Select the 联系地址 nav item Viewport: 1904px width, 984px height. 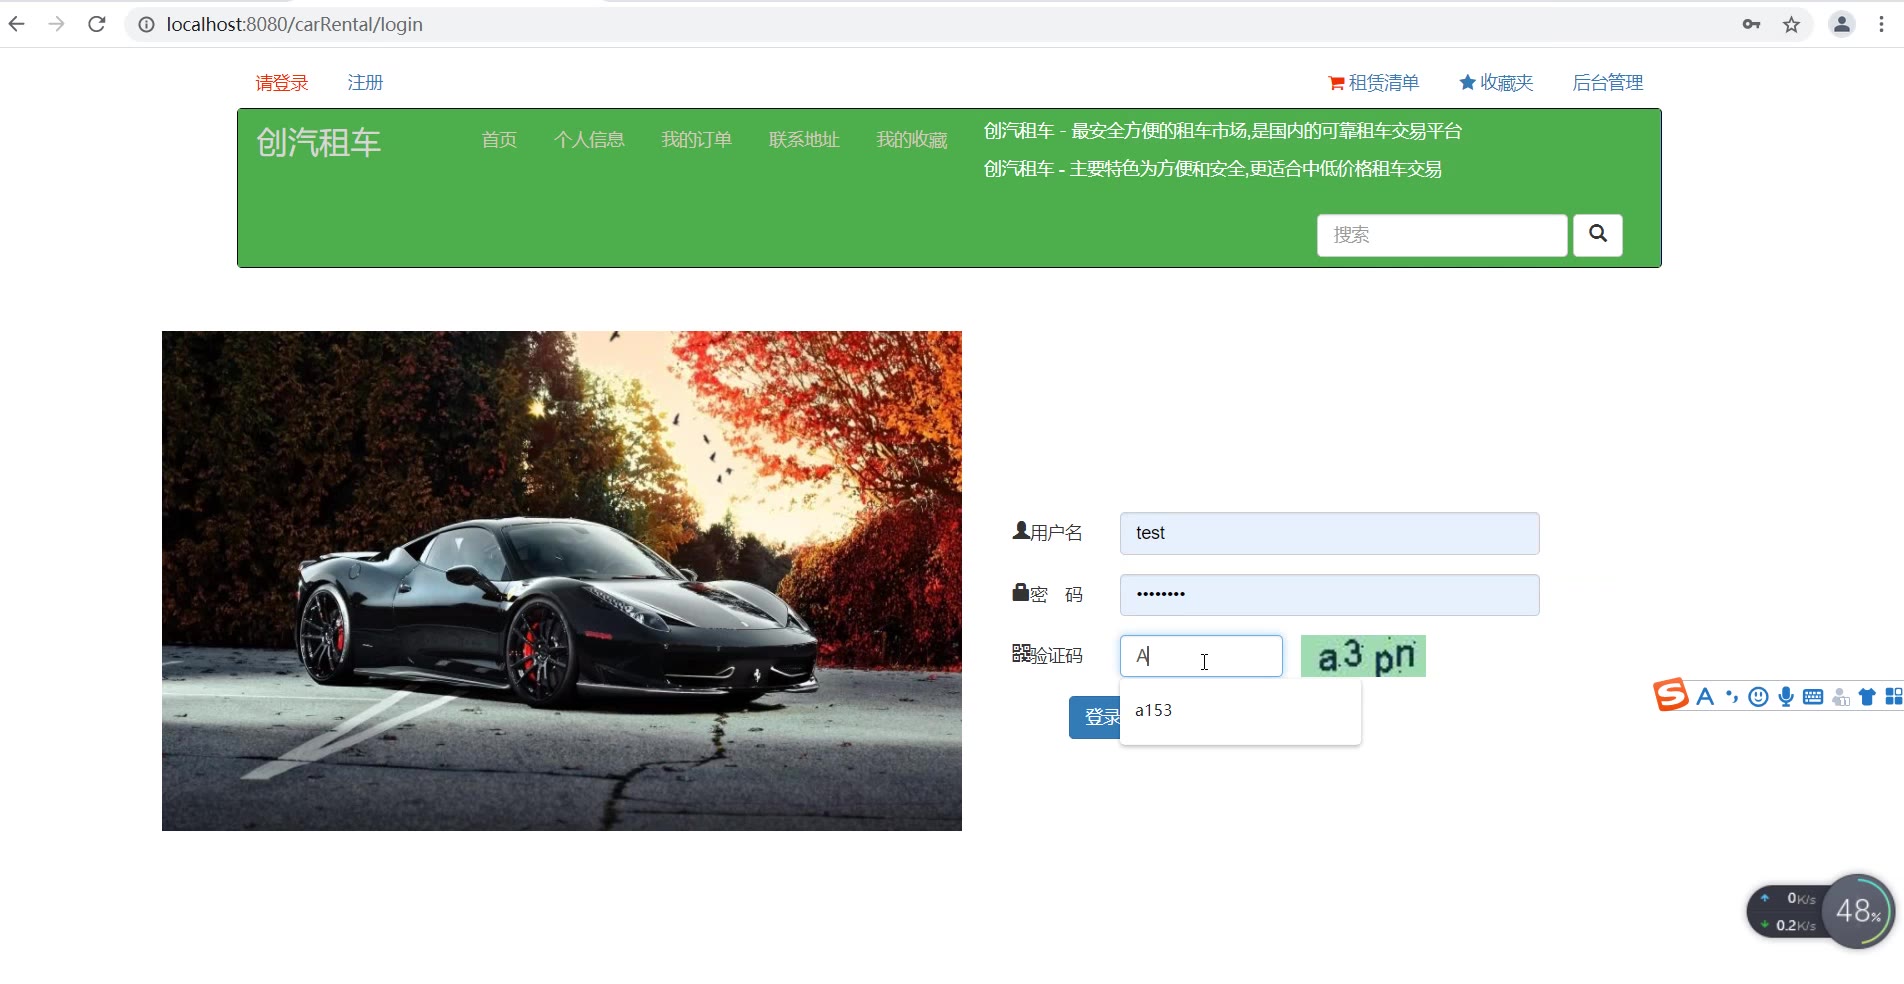(x=804, y=140)
